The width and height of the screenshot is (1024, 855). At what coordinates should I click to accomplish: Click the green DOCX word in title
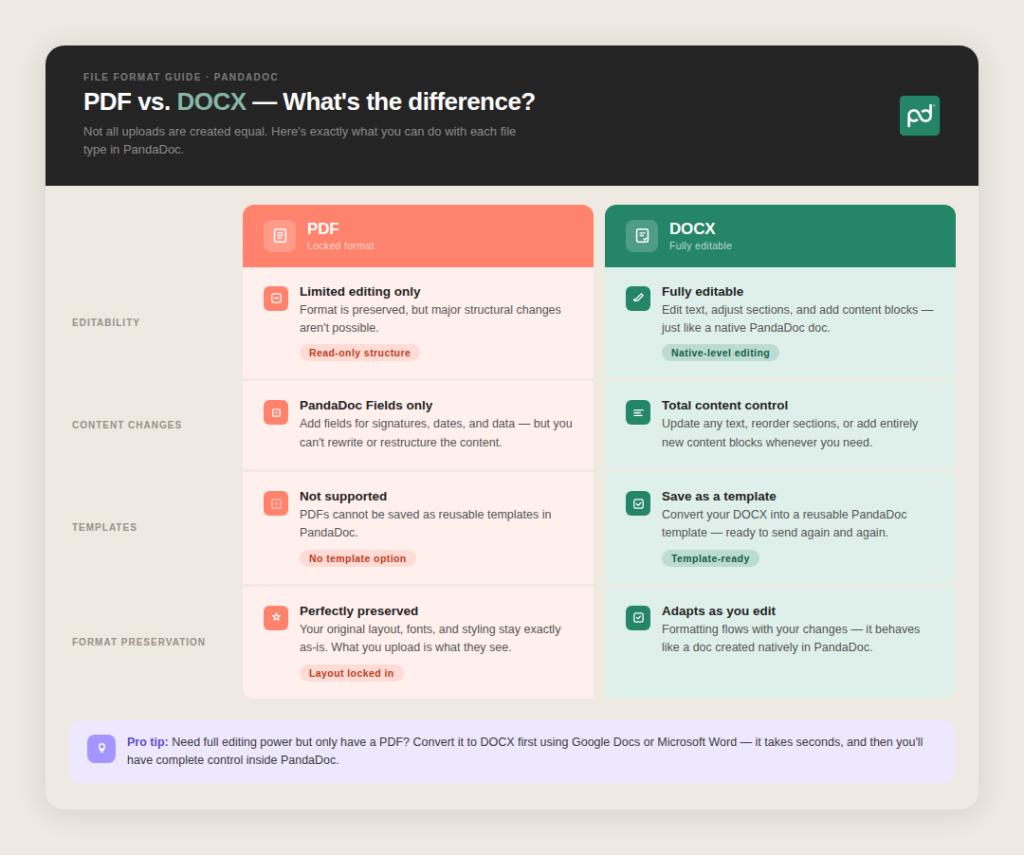pyautogui.click(x=211, y=102)
